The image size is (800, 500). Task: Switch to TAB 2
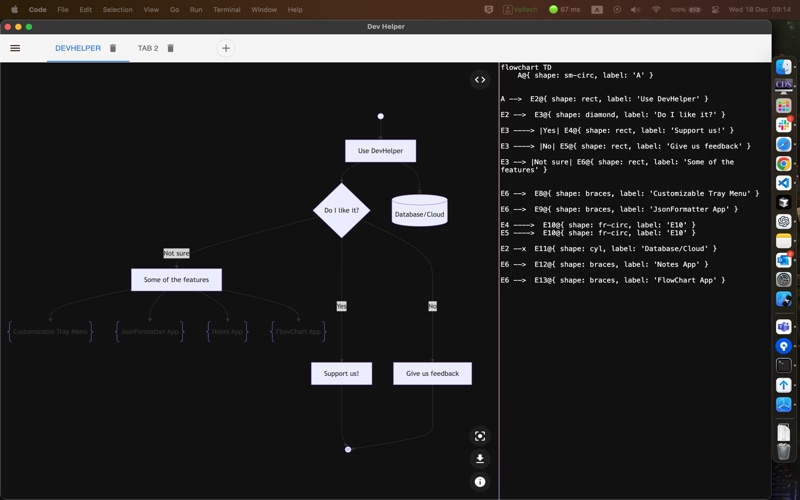tap(148, 48)
